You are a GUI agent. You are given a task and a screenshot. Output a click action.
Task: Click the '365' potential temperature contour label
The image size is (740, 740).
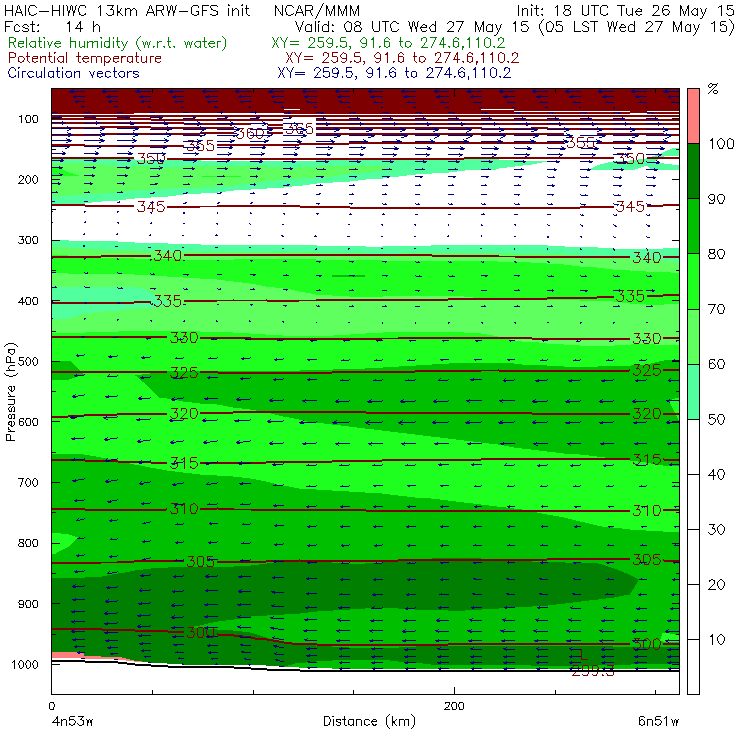(299, 128)
